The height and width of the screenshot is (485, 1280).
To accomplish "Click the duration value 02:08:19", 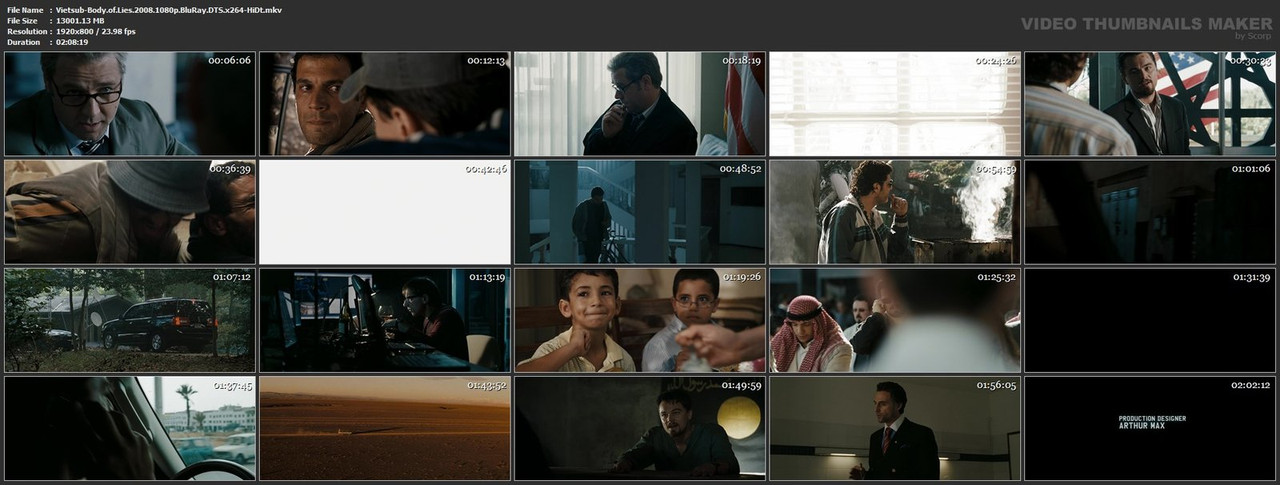I will (72, 42).
